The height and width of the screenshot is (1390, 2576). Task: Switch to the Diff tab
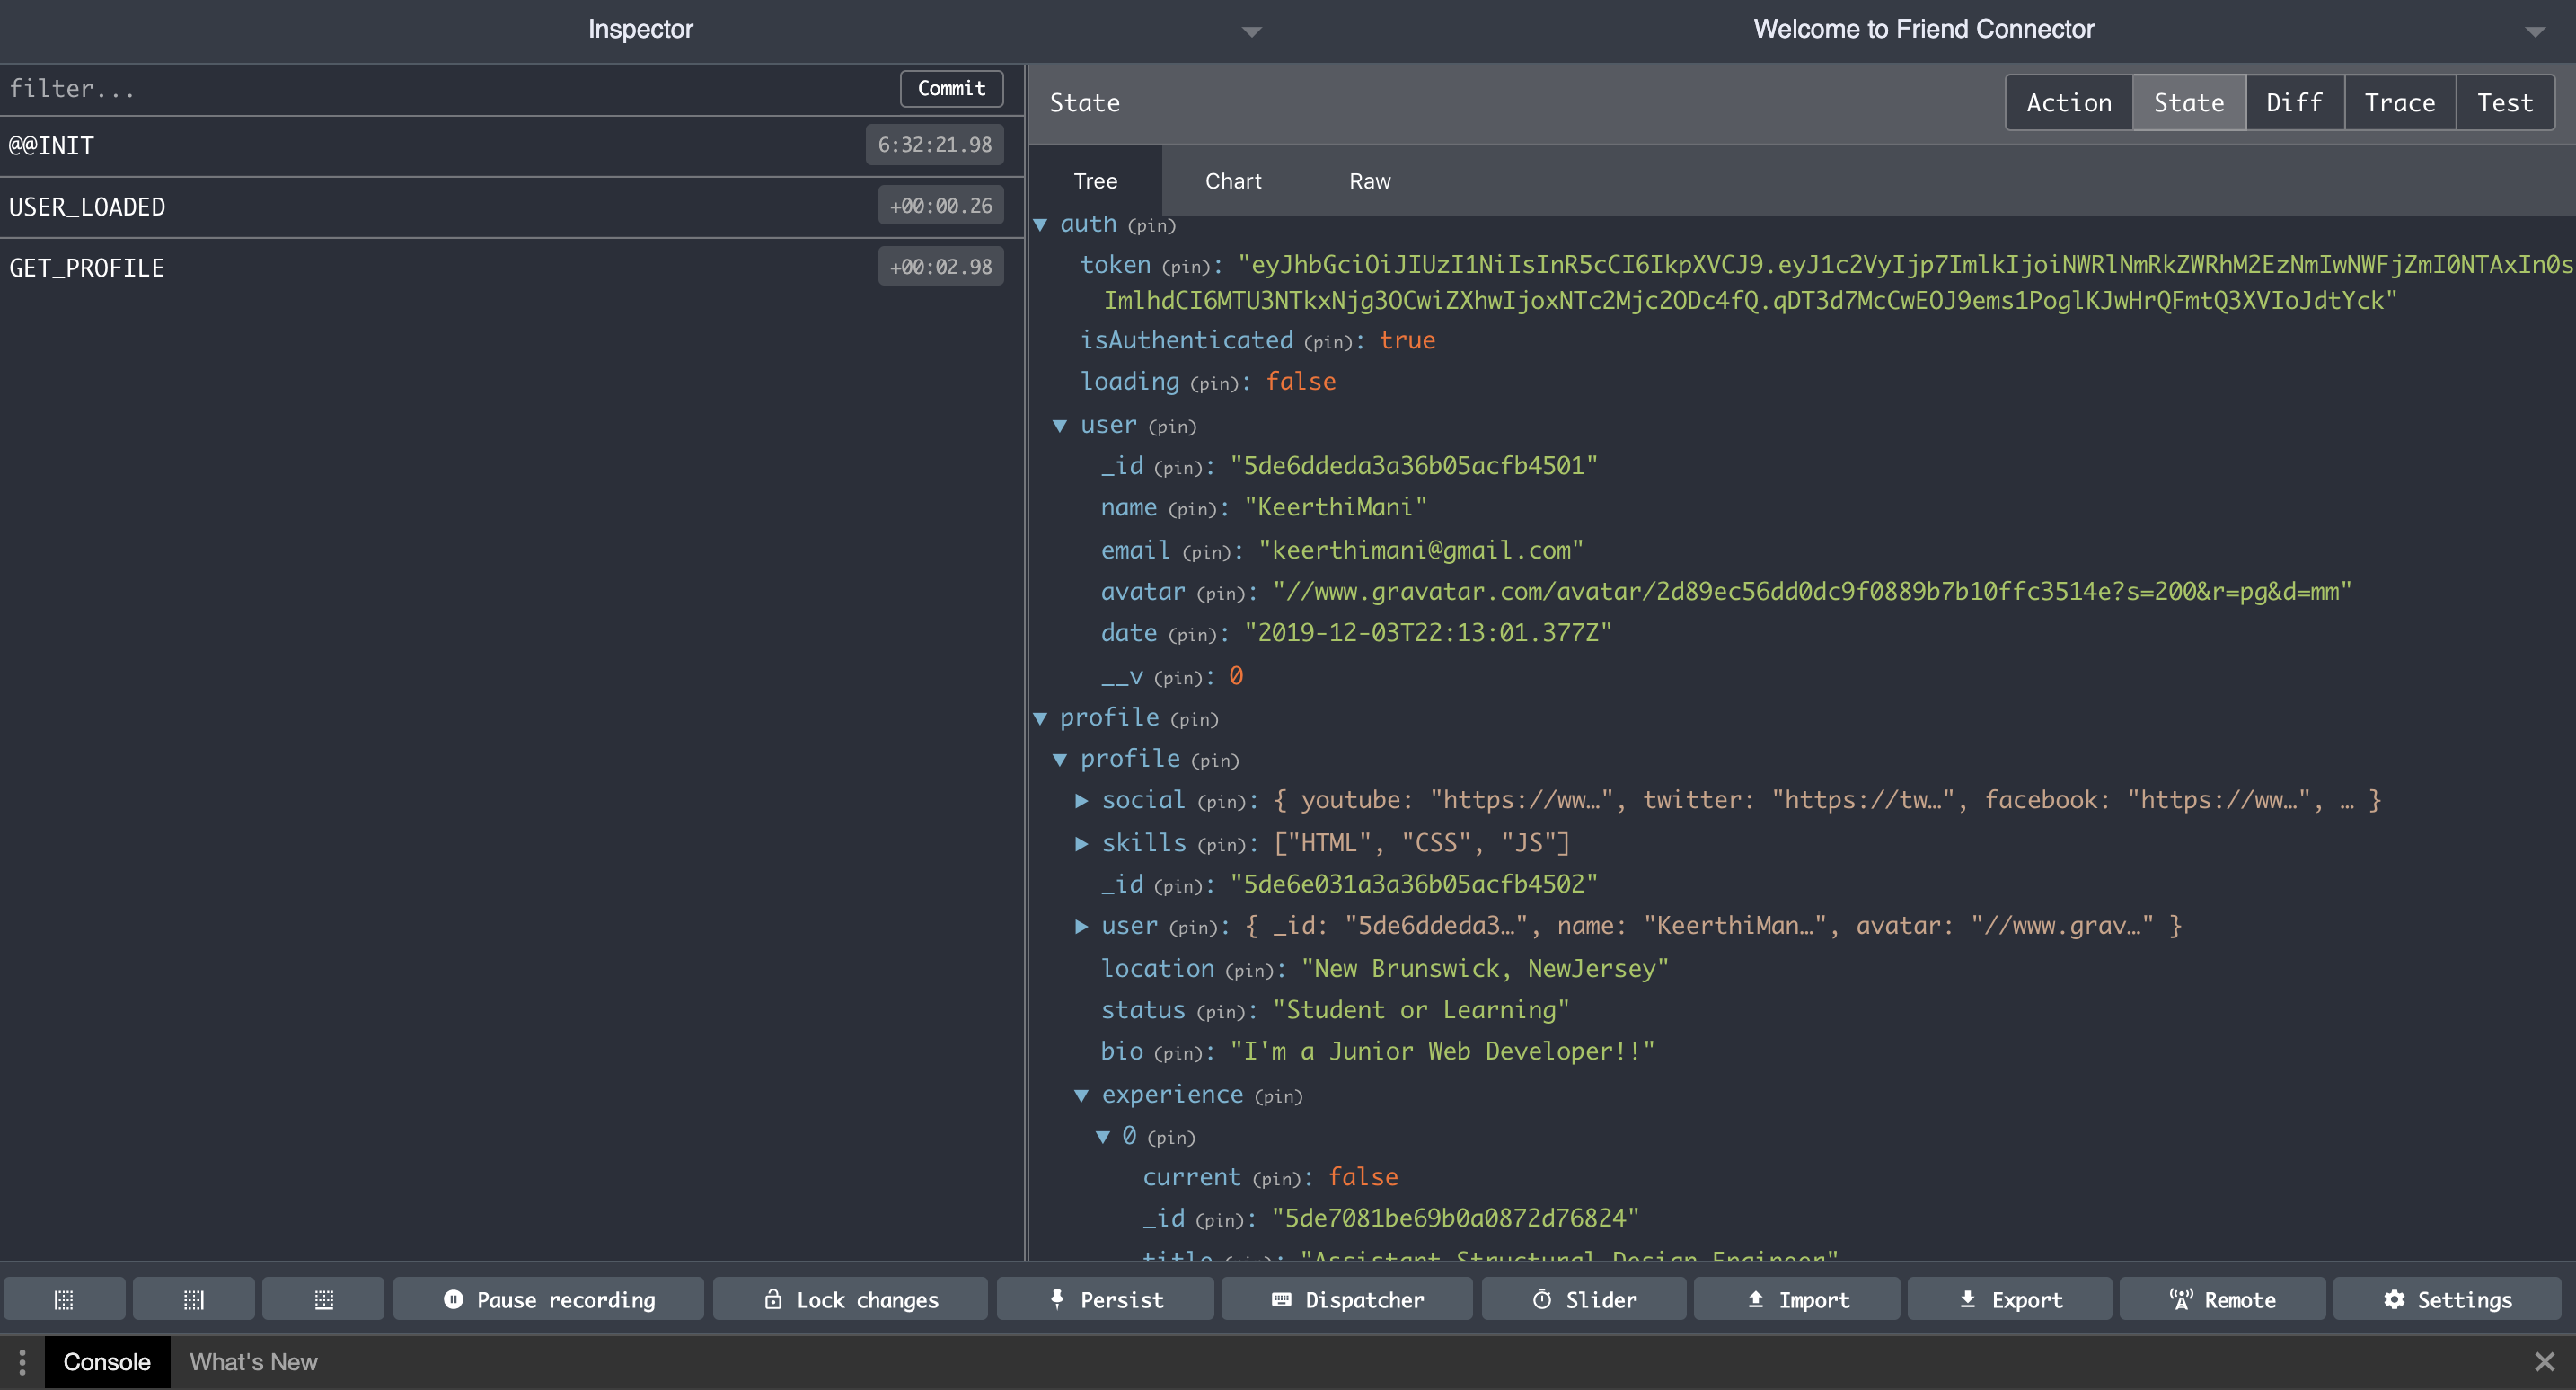click(x=2294, y=102)
